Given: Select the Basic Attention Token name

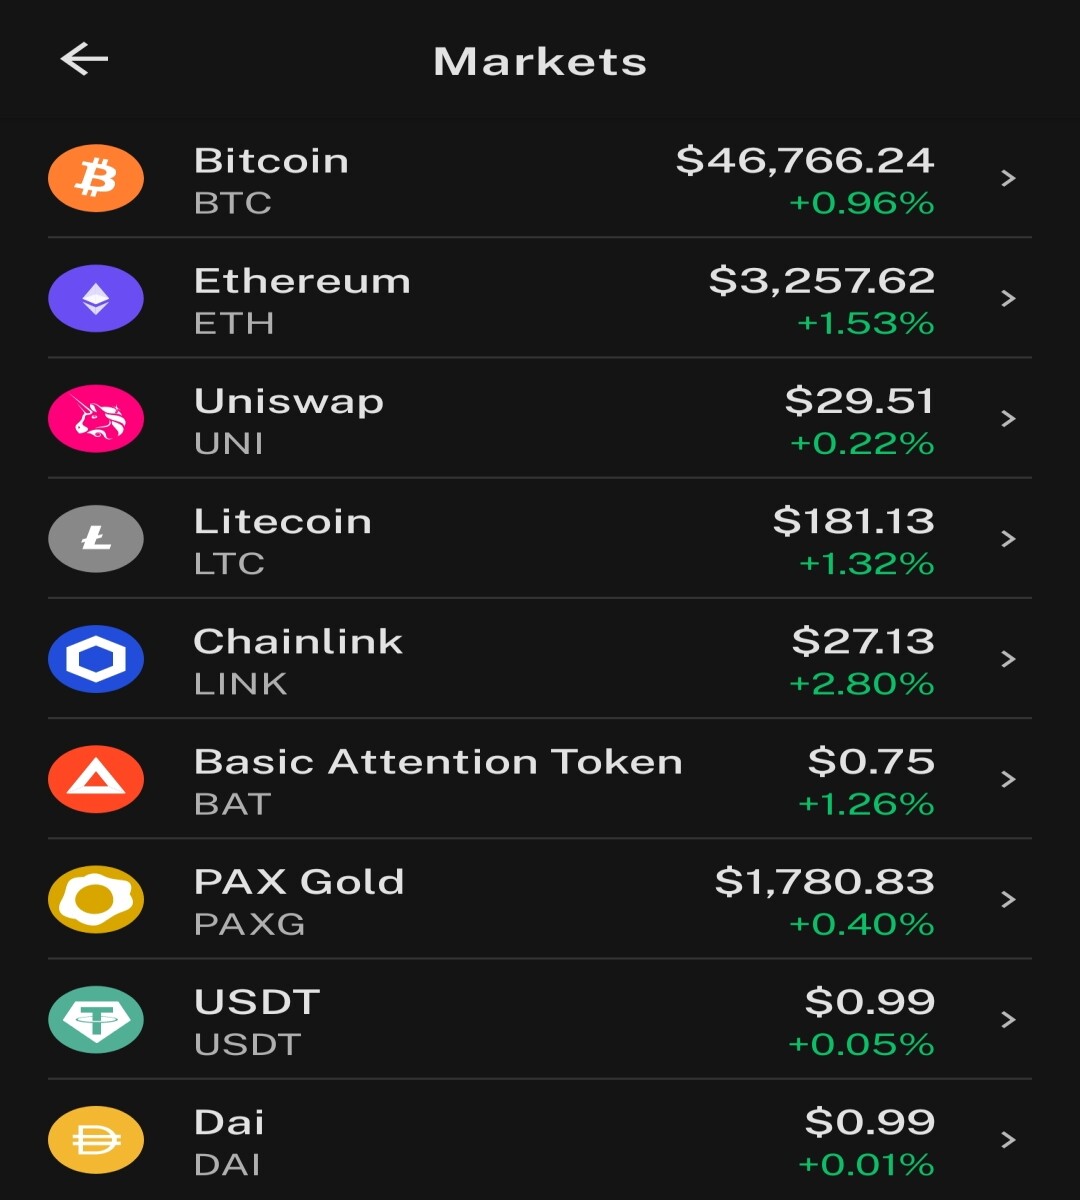Looking at the screenshot, I should tap(438, 762).
